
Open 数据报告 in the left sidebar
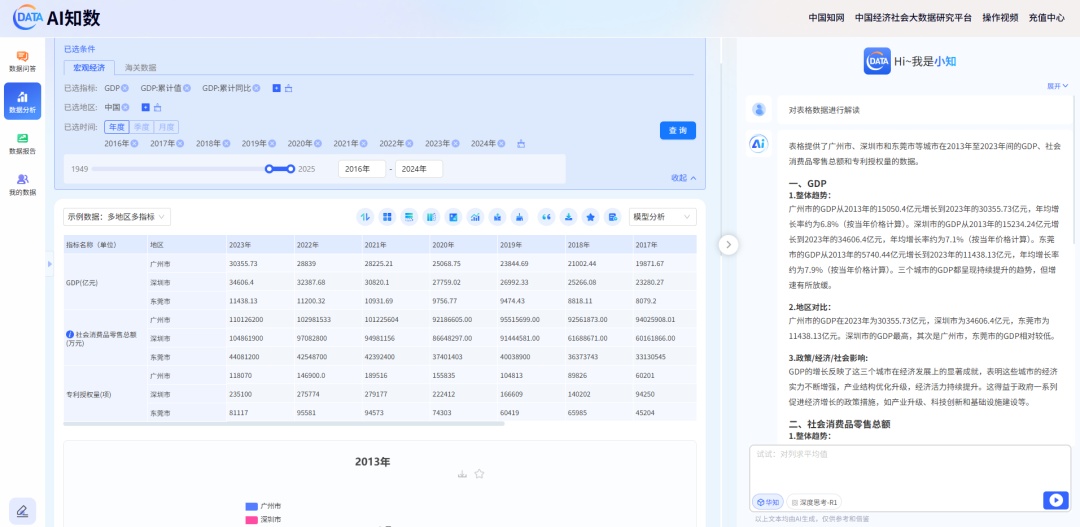pos(22,143)
